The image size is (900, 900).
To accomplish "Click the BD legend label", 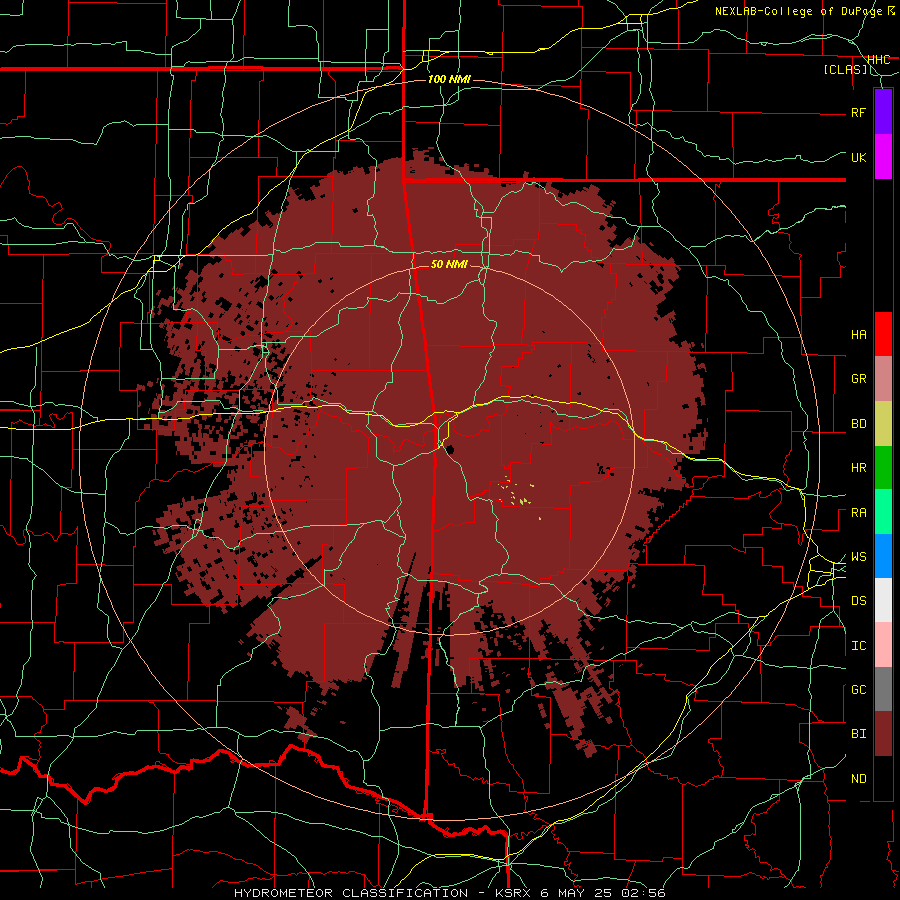I will 858,424.
